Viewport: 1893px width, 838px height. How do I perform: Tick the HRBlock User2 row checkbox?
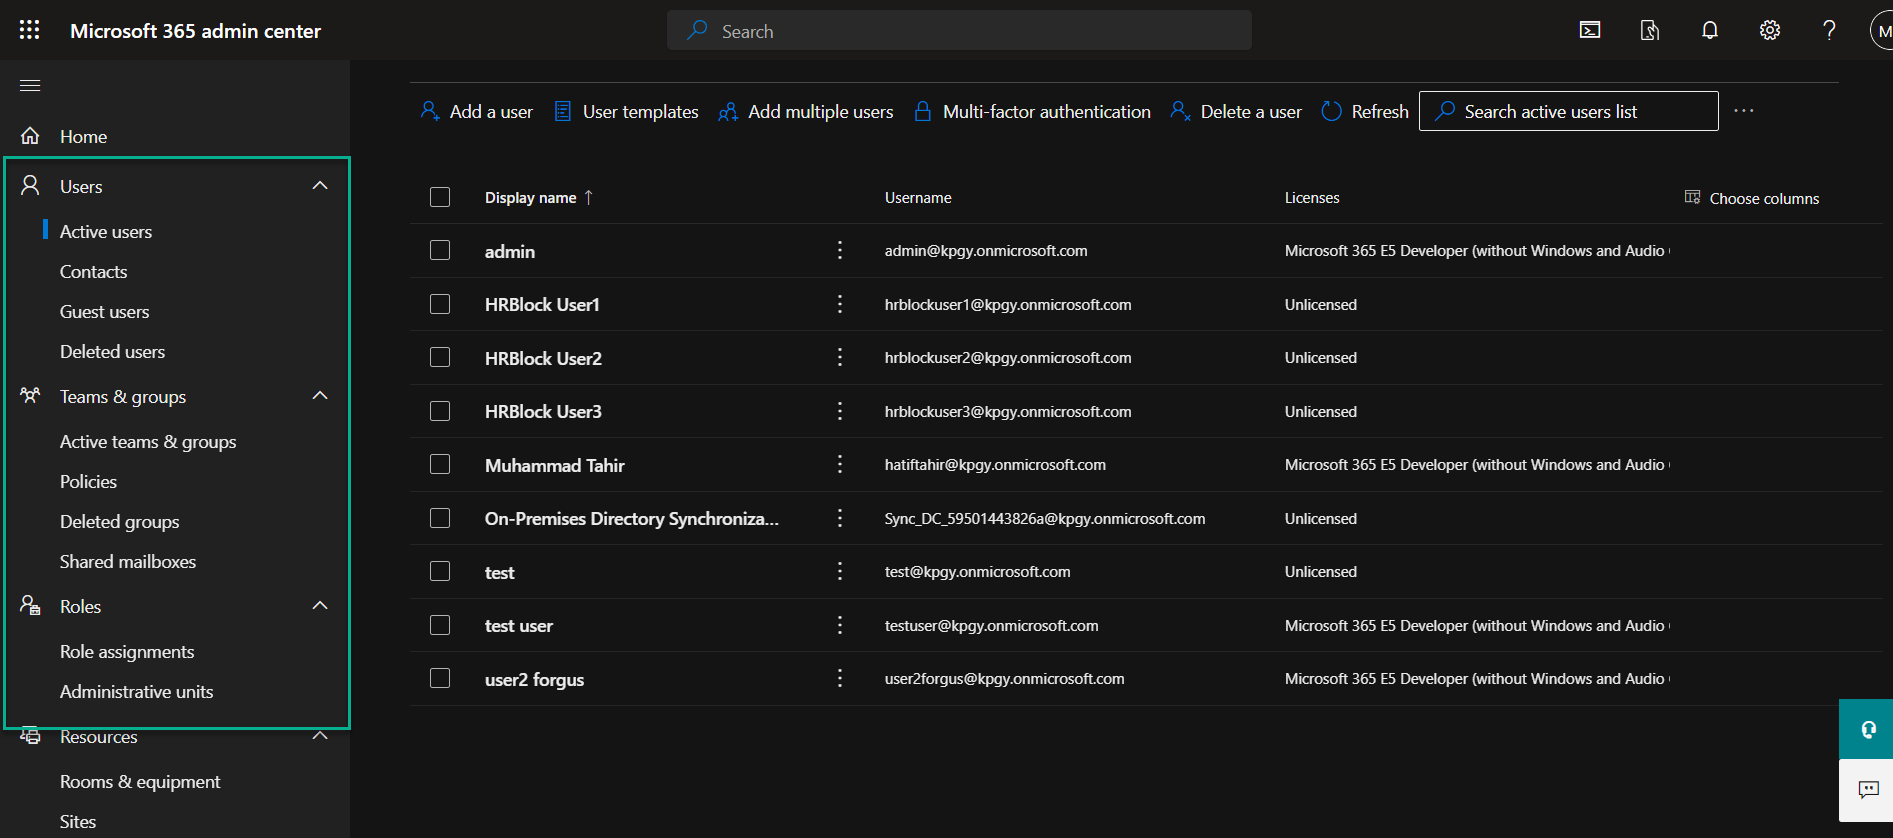click(x=440, y=357)
